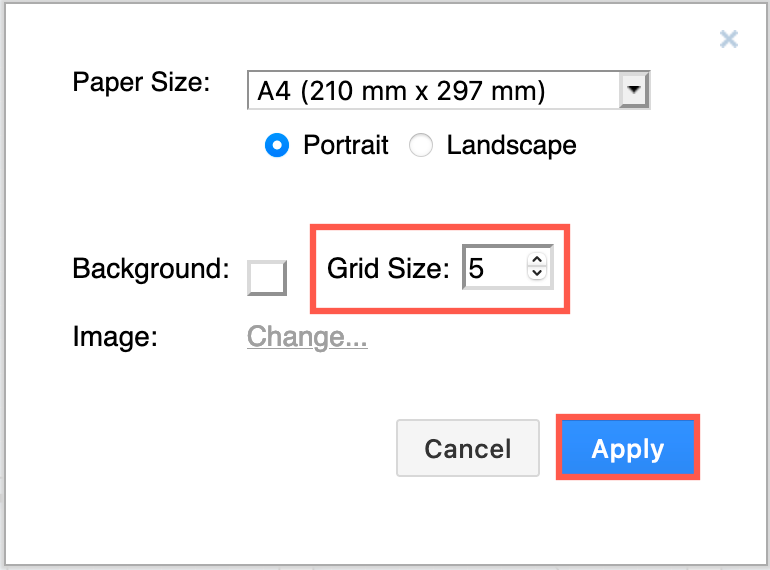Image resolution: width=770 pixels, height=570 pixels.
Task: Click the value 5 in Grid Size
Action: point(477,268)
